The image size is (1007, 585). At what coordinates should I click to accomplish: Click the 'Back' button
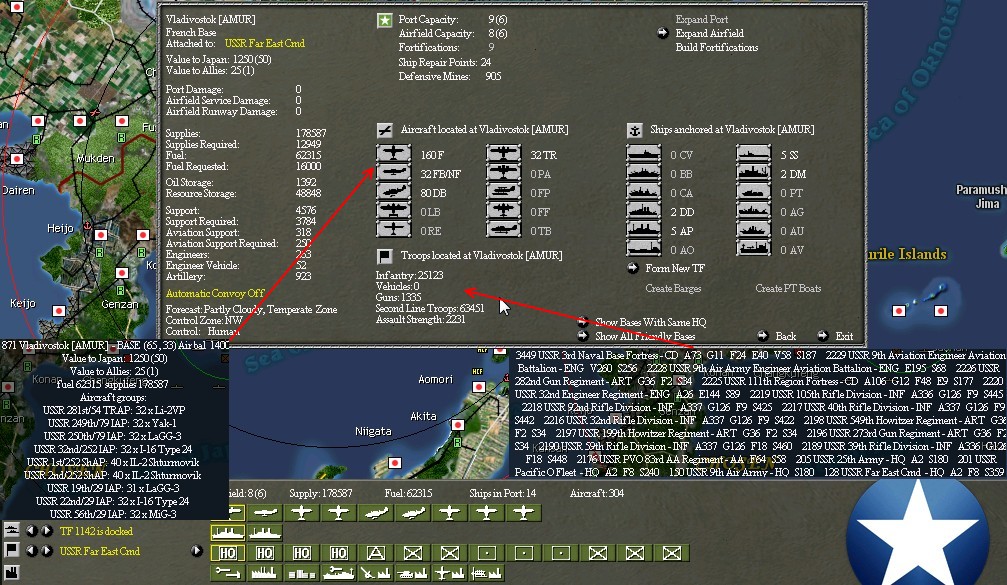click(x=785, y=336)
